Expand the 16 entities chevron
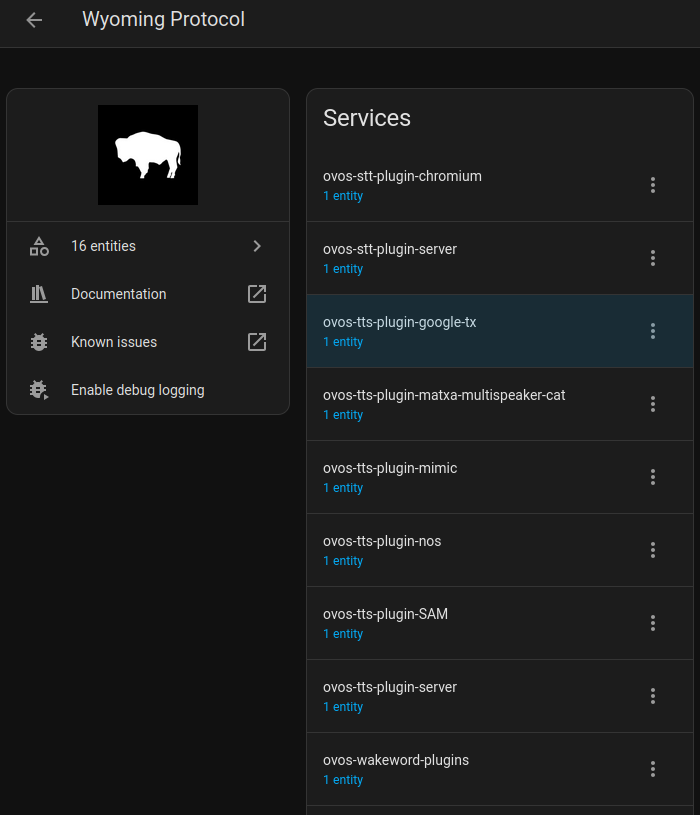This screenshot has height=815, width=700. click(x=257, y=246)
